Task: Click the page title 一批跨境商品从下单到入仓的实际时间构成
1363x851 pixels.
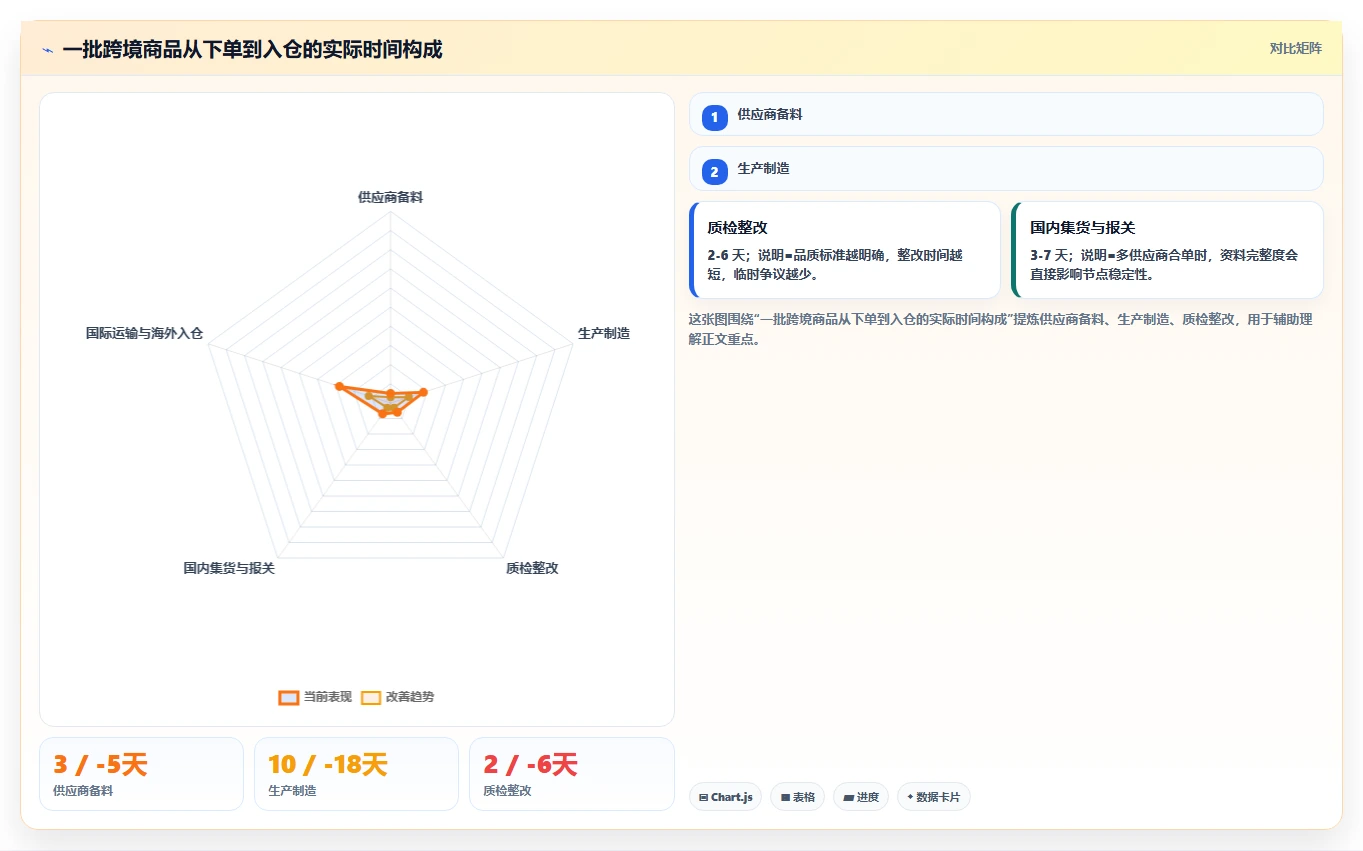Action: pos(252,49)
